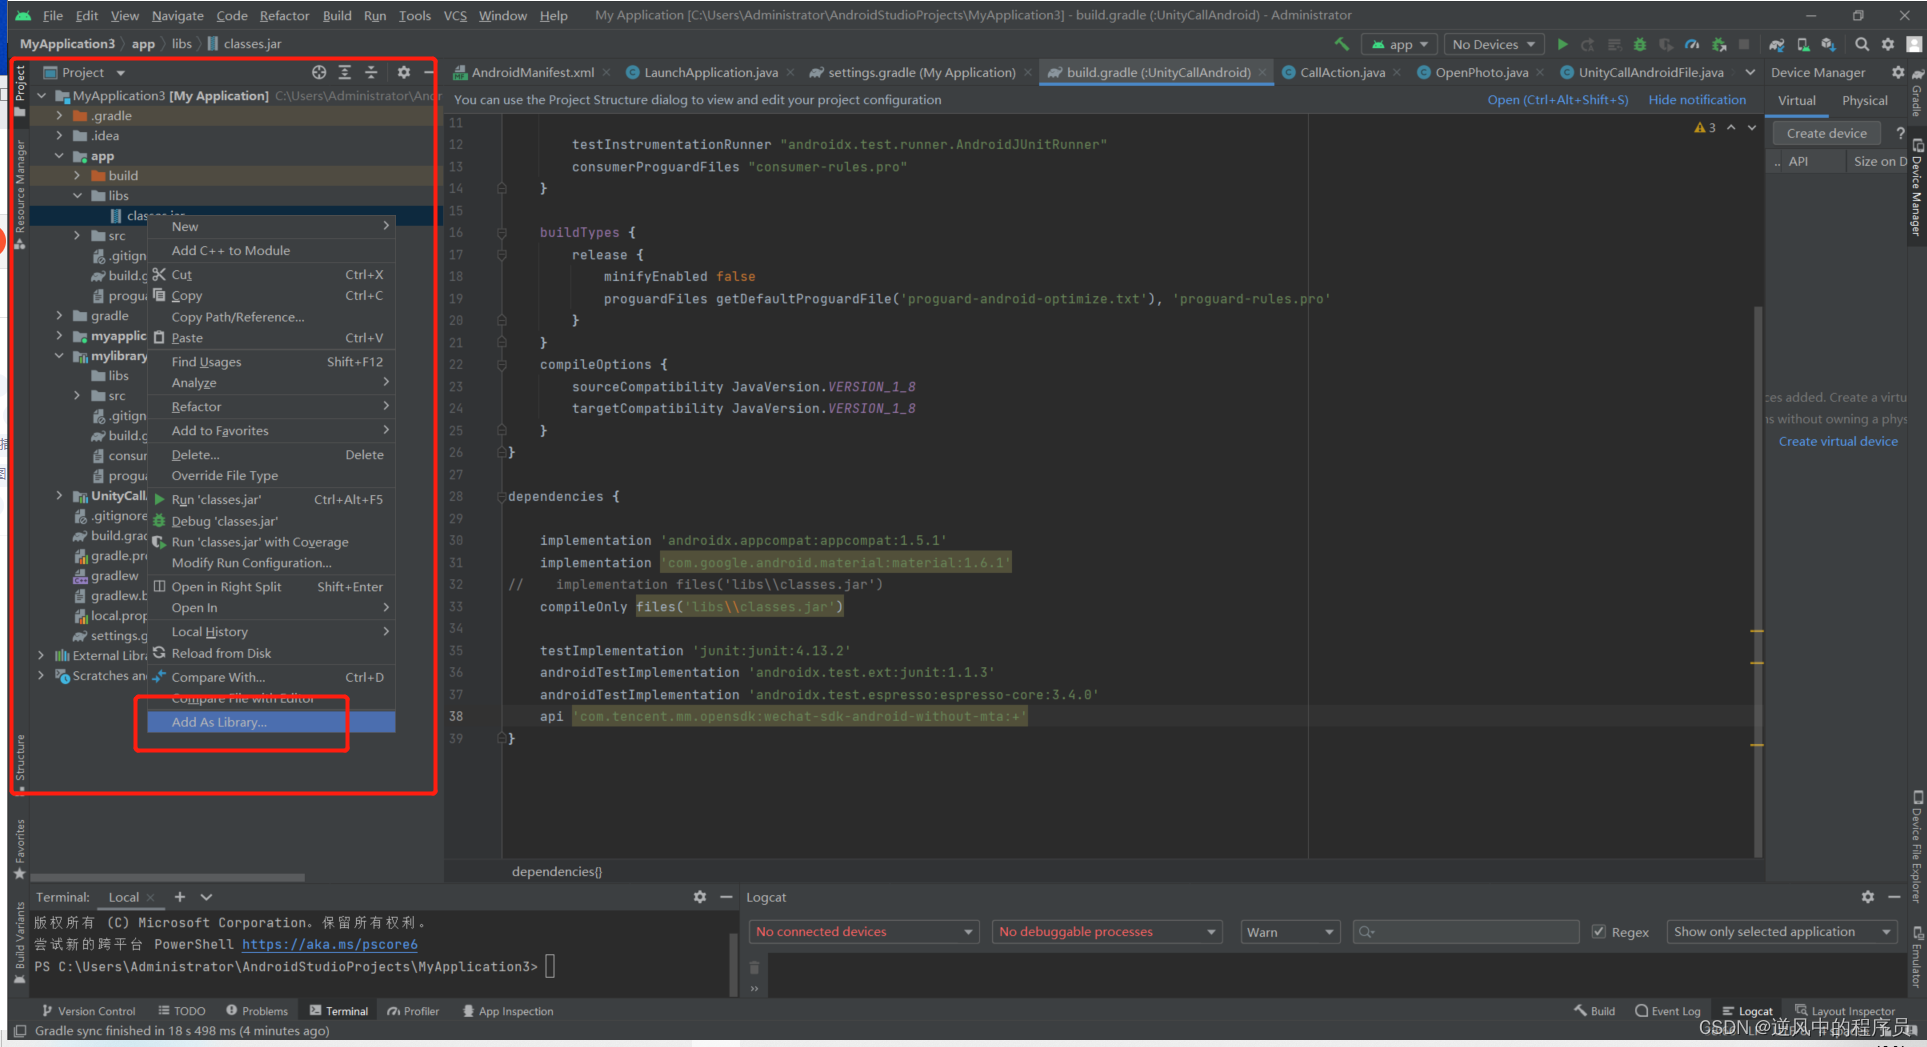Select Add As Library... in context menu

coord(271,722)
